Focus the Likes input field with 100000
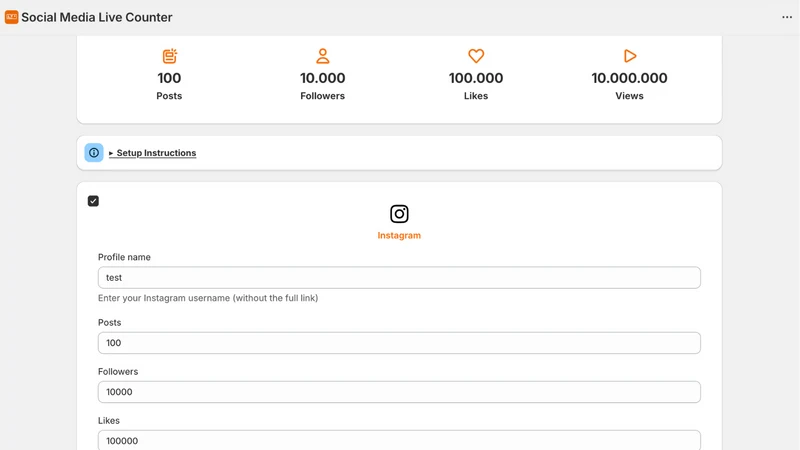800x450 pixels. click(399, 440)
